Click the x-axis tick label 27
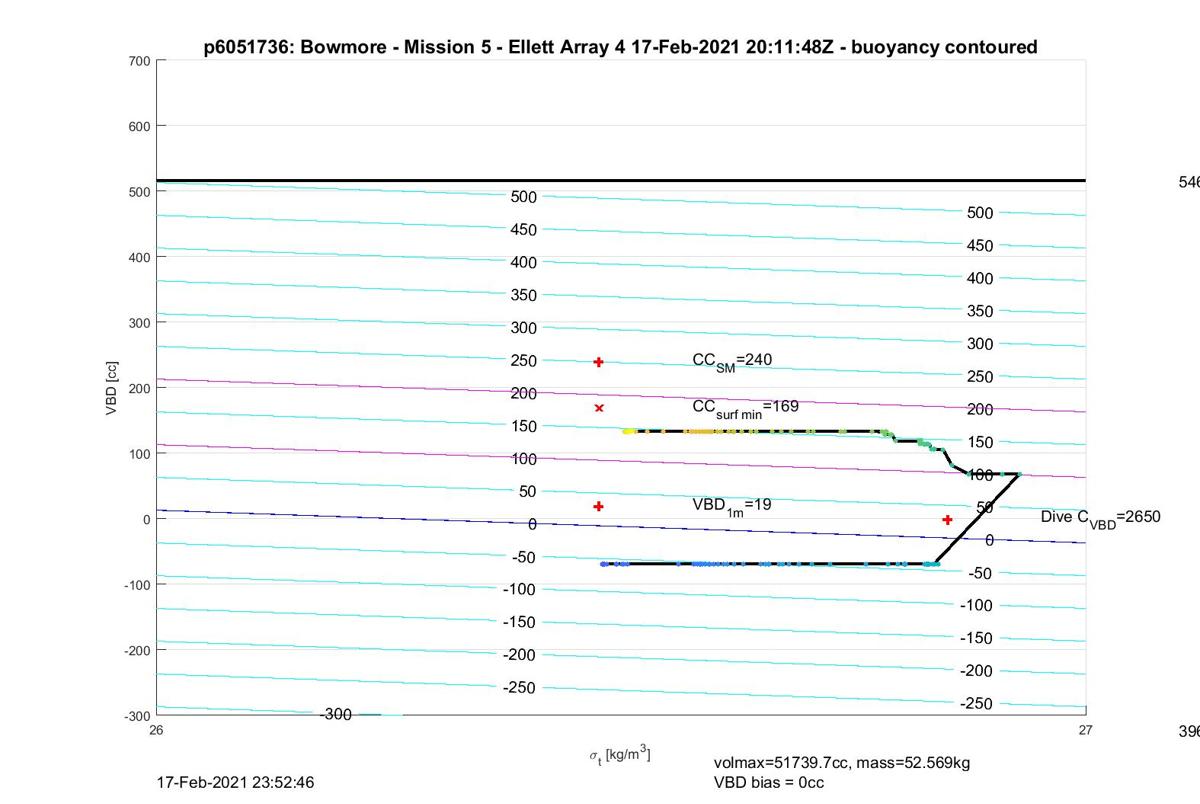 pyautogui.click(x=1086, y=730)
